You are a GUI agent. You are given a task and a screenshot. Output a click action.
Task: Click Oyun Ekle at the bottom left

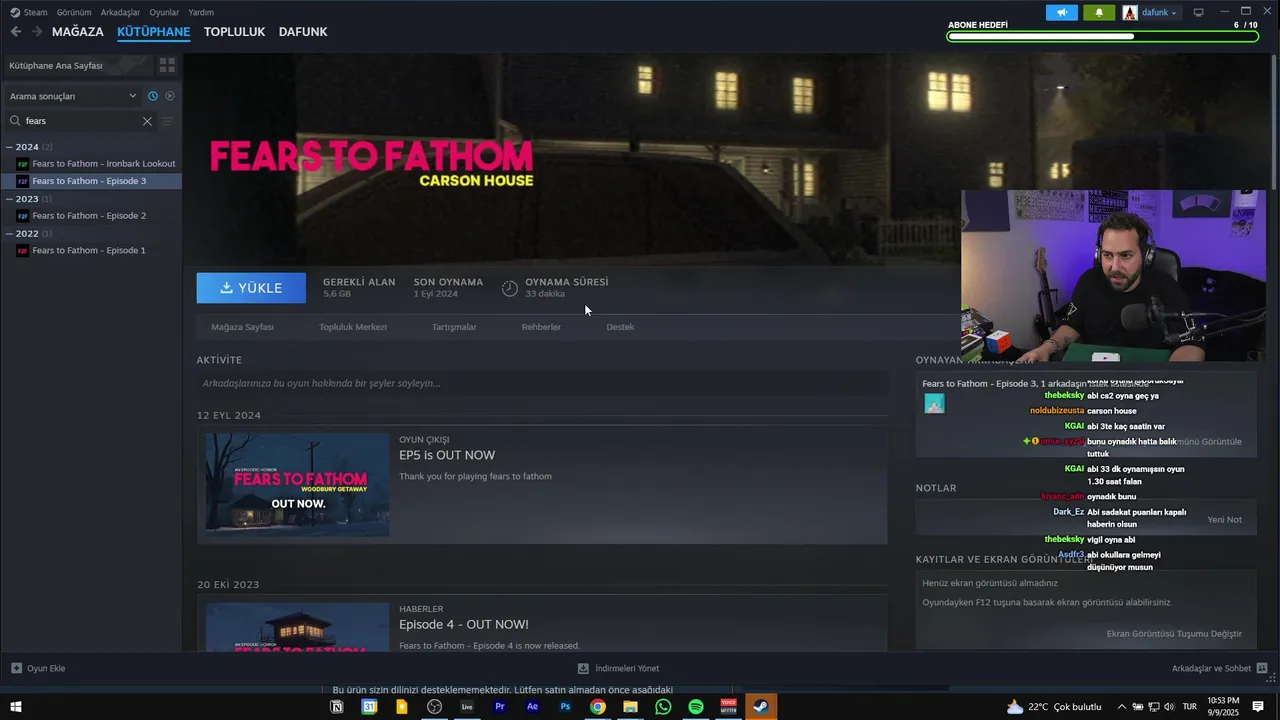click(38, 668)
